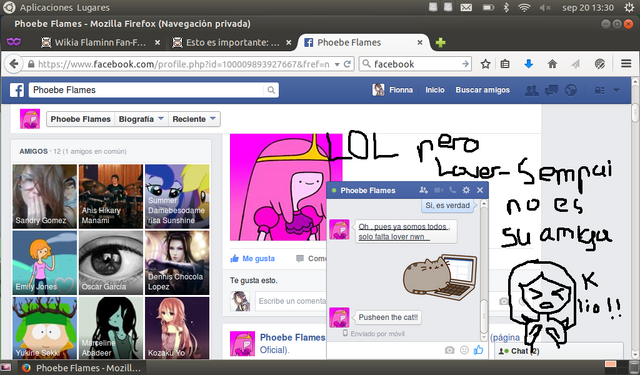Open Emily Jones friend thumbnail
This screenshot has width=640, height=375.
point(45,263)
